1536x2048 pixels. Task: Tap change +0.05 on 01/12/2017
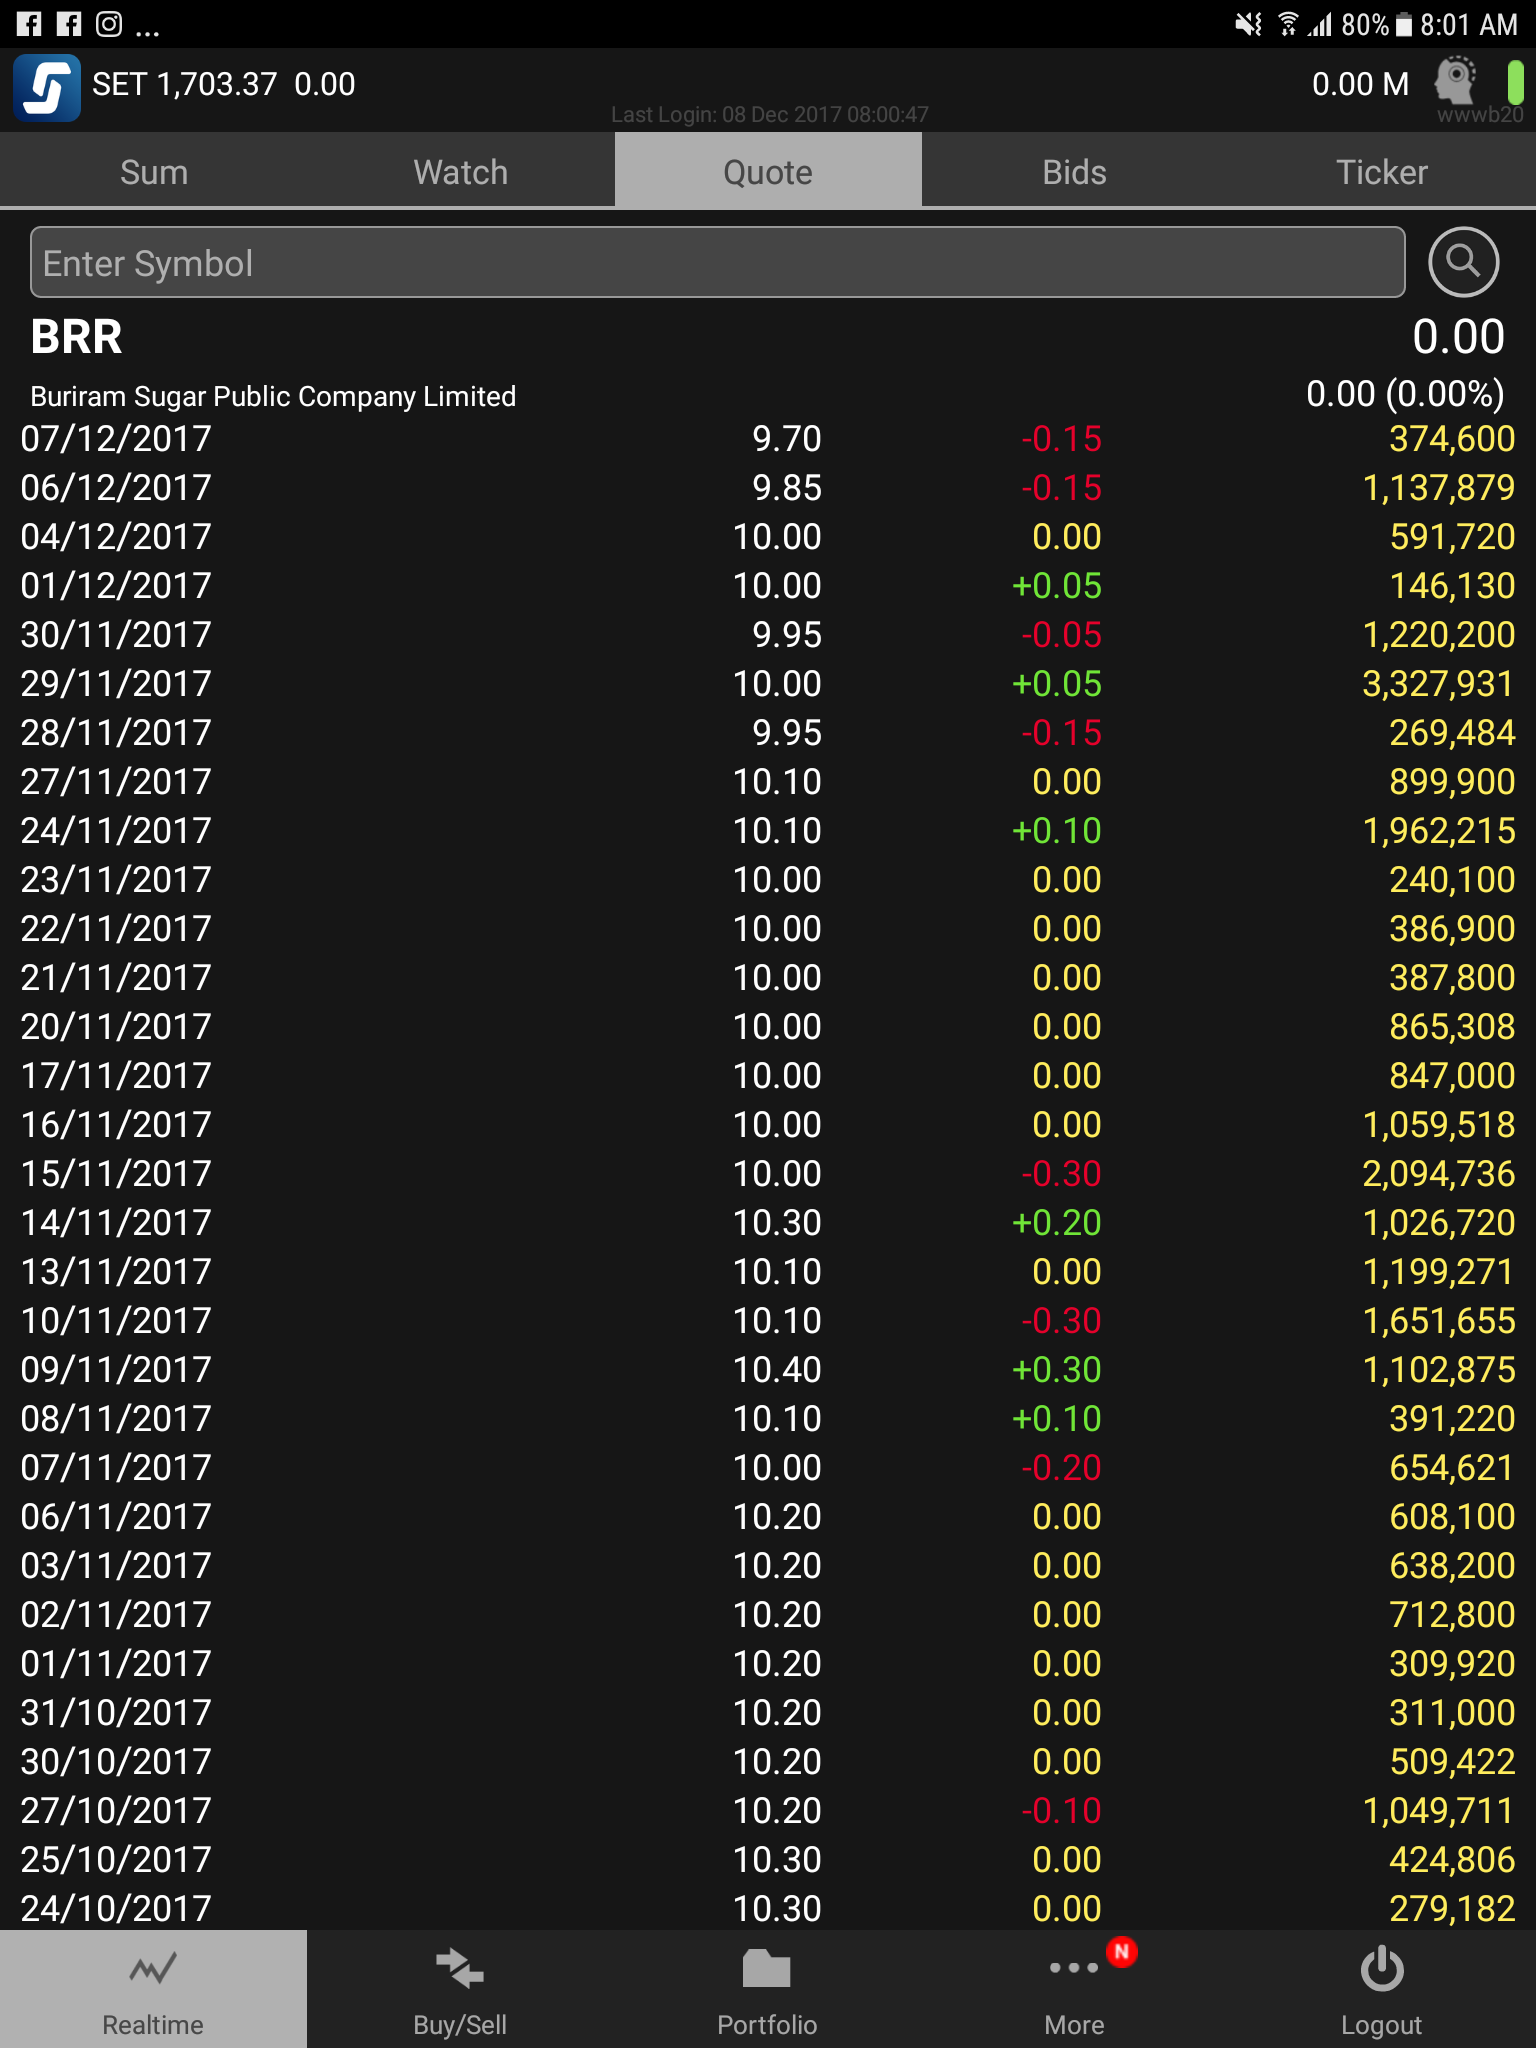click(x=1057, y=585)
